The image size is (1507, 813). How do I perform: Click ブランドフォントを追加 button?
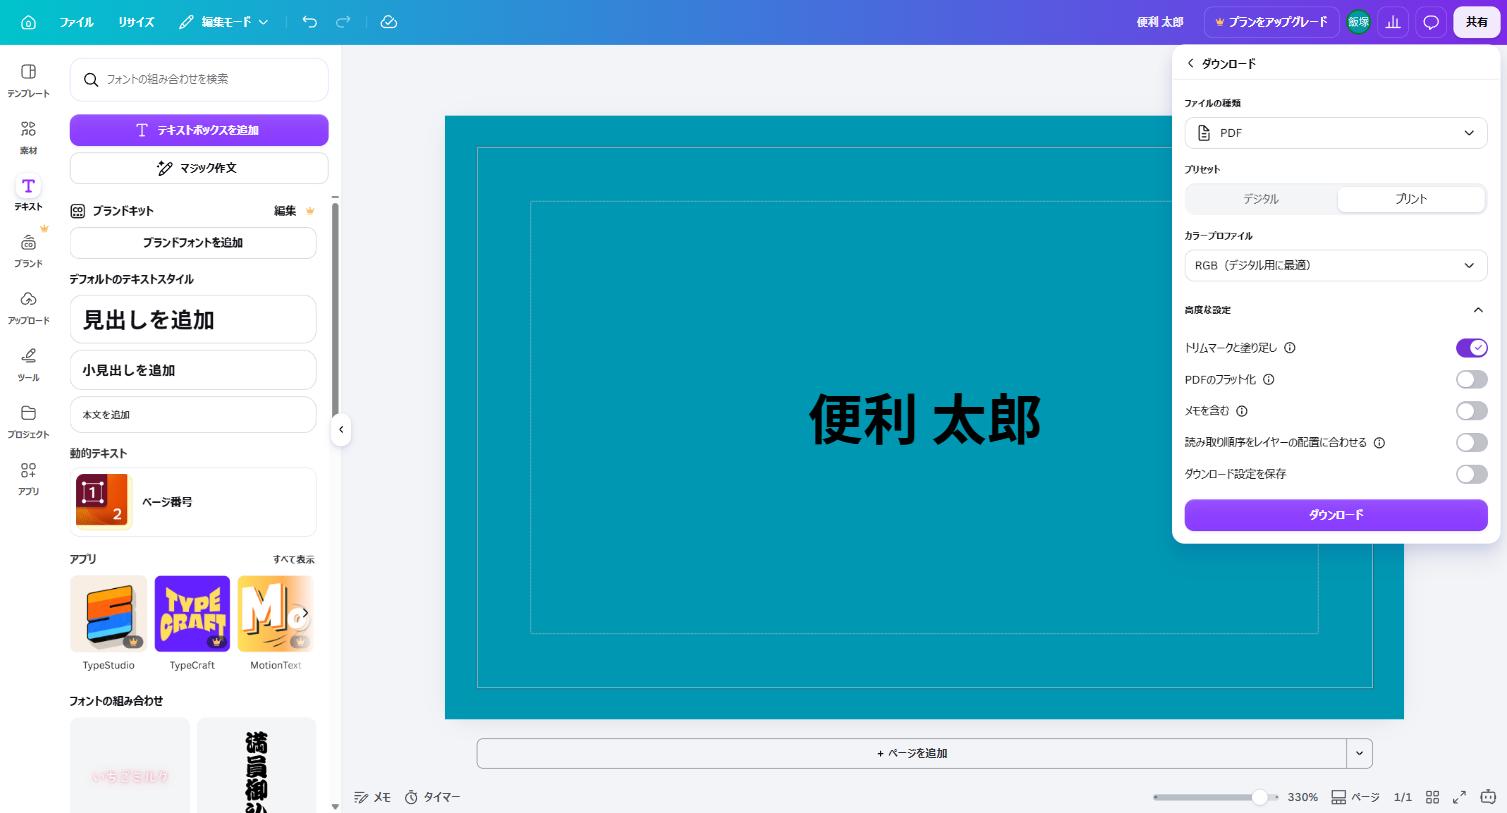click(193, 243)
